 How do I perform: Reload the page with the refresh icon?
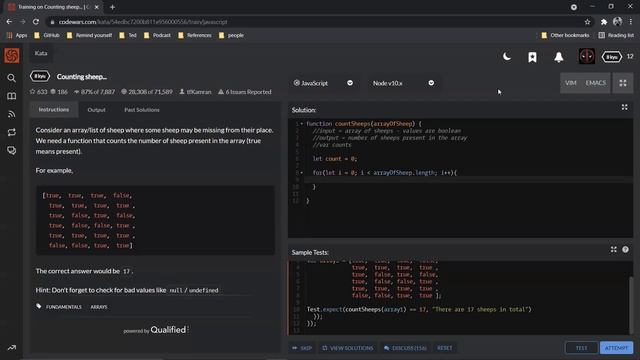tap(36, 22)
